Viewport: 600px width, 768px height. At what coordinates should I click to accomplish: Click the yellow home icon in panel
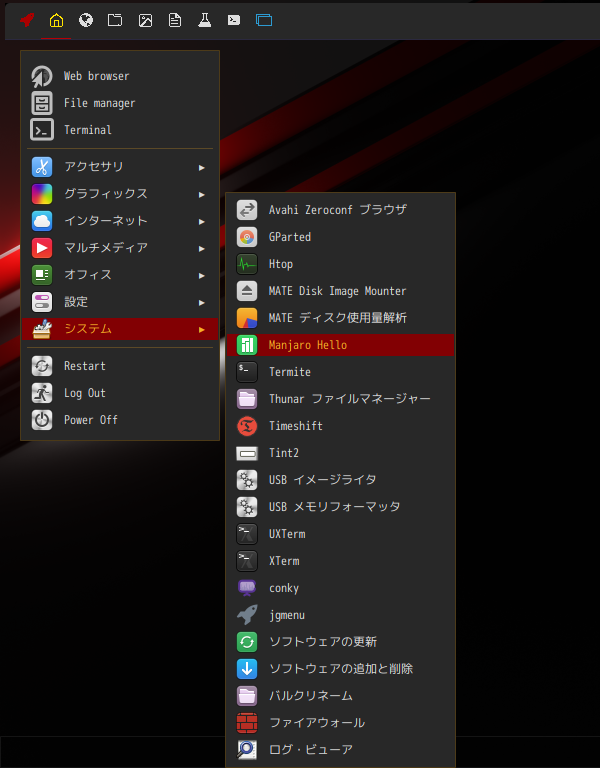click(56, 20)
